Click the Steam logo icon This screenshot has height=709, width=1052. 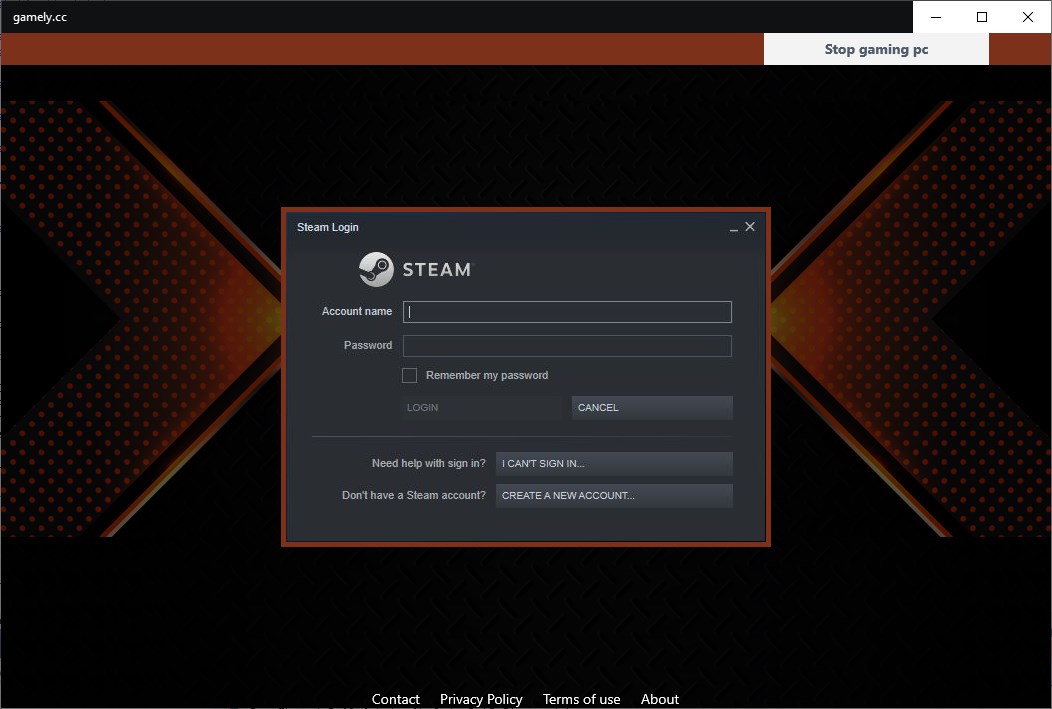click(376, 270)
